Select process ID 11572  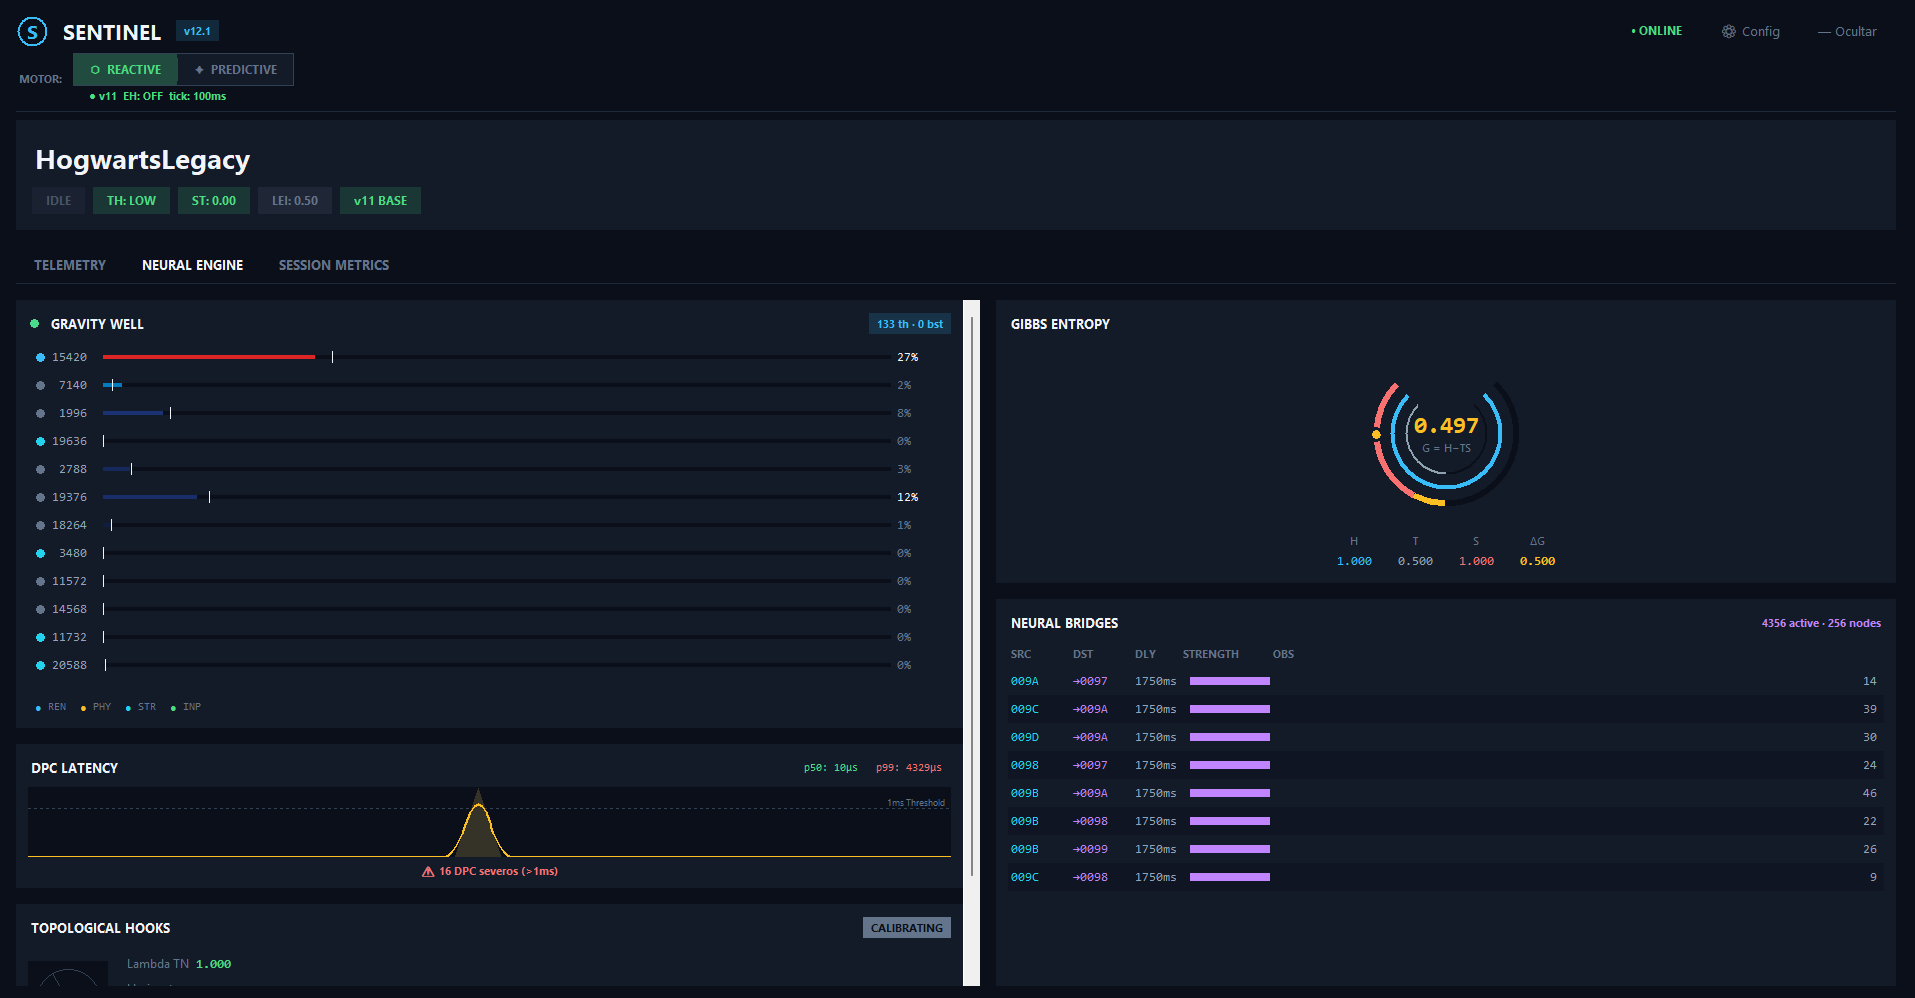click(x=70, y=581)
